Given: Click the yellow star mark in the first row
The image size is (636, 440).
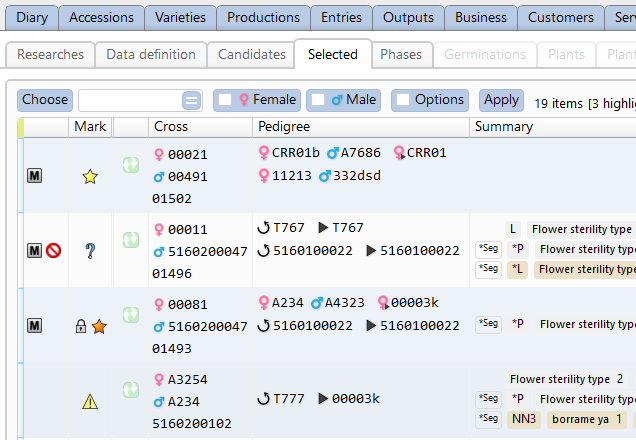Looking at the screenshot, I should pos(90,176).
